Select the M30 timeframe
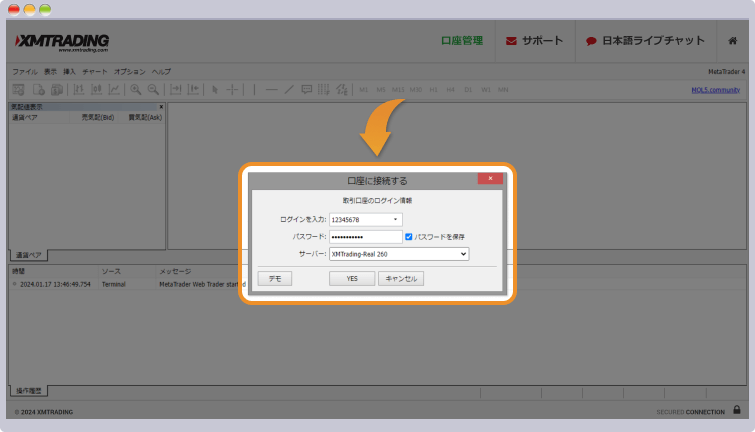755x432 pixels. coord(416,90)
